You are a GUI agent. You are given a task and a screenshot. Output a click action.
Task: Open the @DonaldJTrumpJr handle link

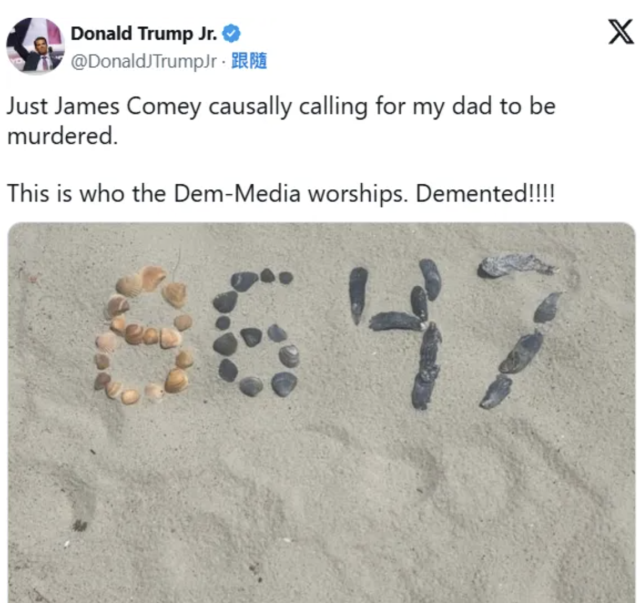pos(144,61)
